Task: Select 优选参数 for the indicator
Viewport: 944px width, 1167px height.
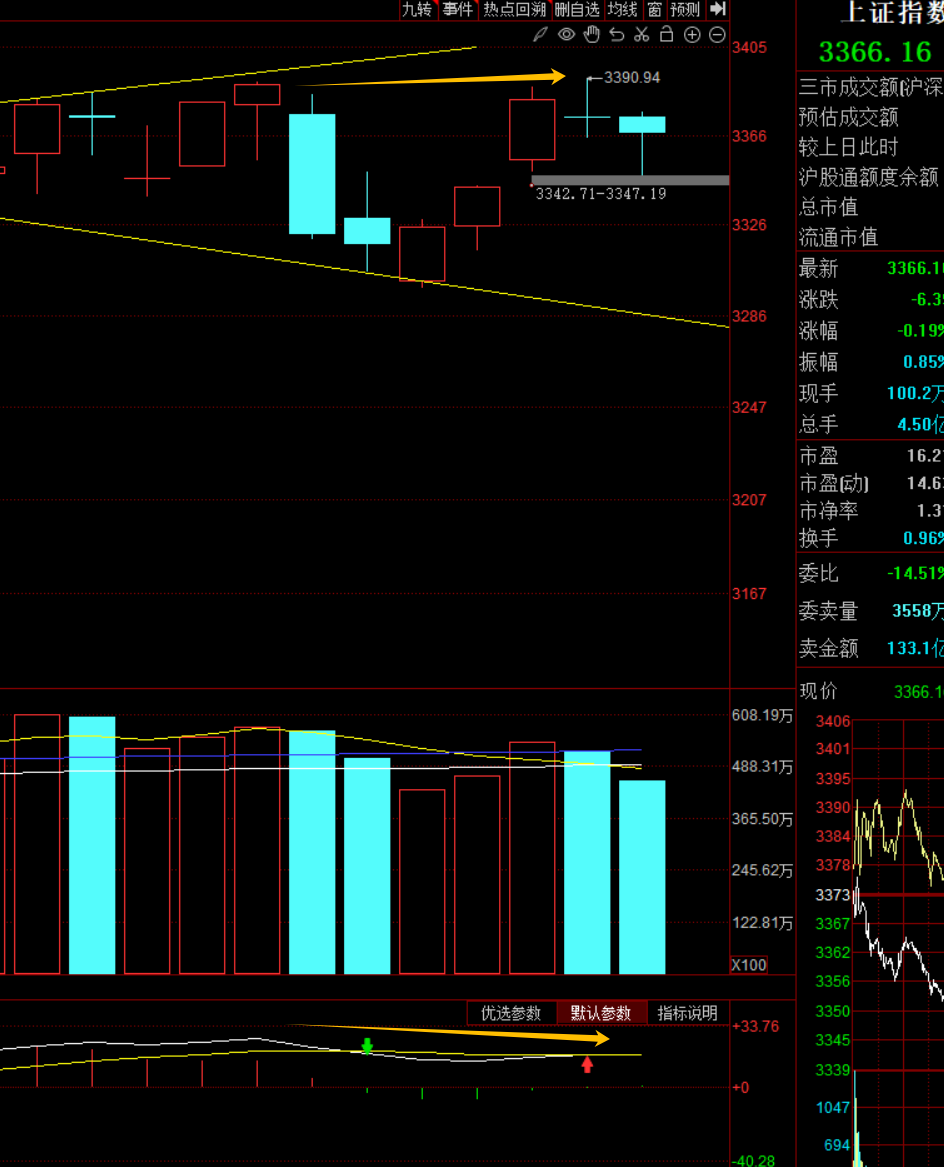Action: tap(511, 1013)
